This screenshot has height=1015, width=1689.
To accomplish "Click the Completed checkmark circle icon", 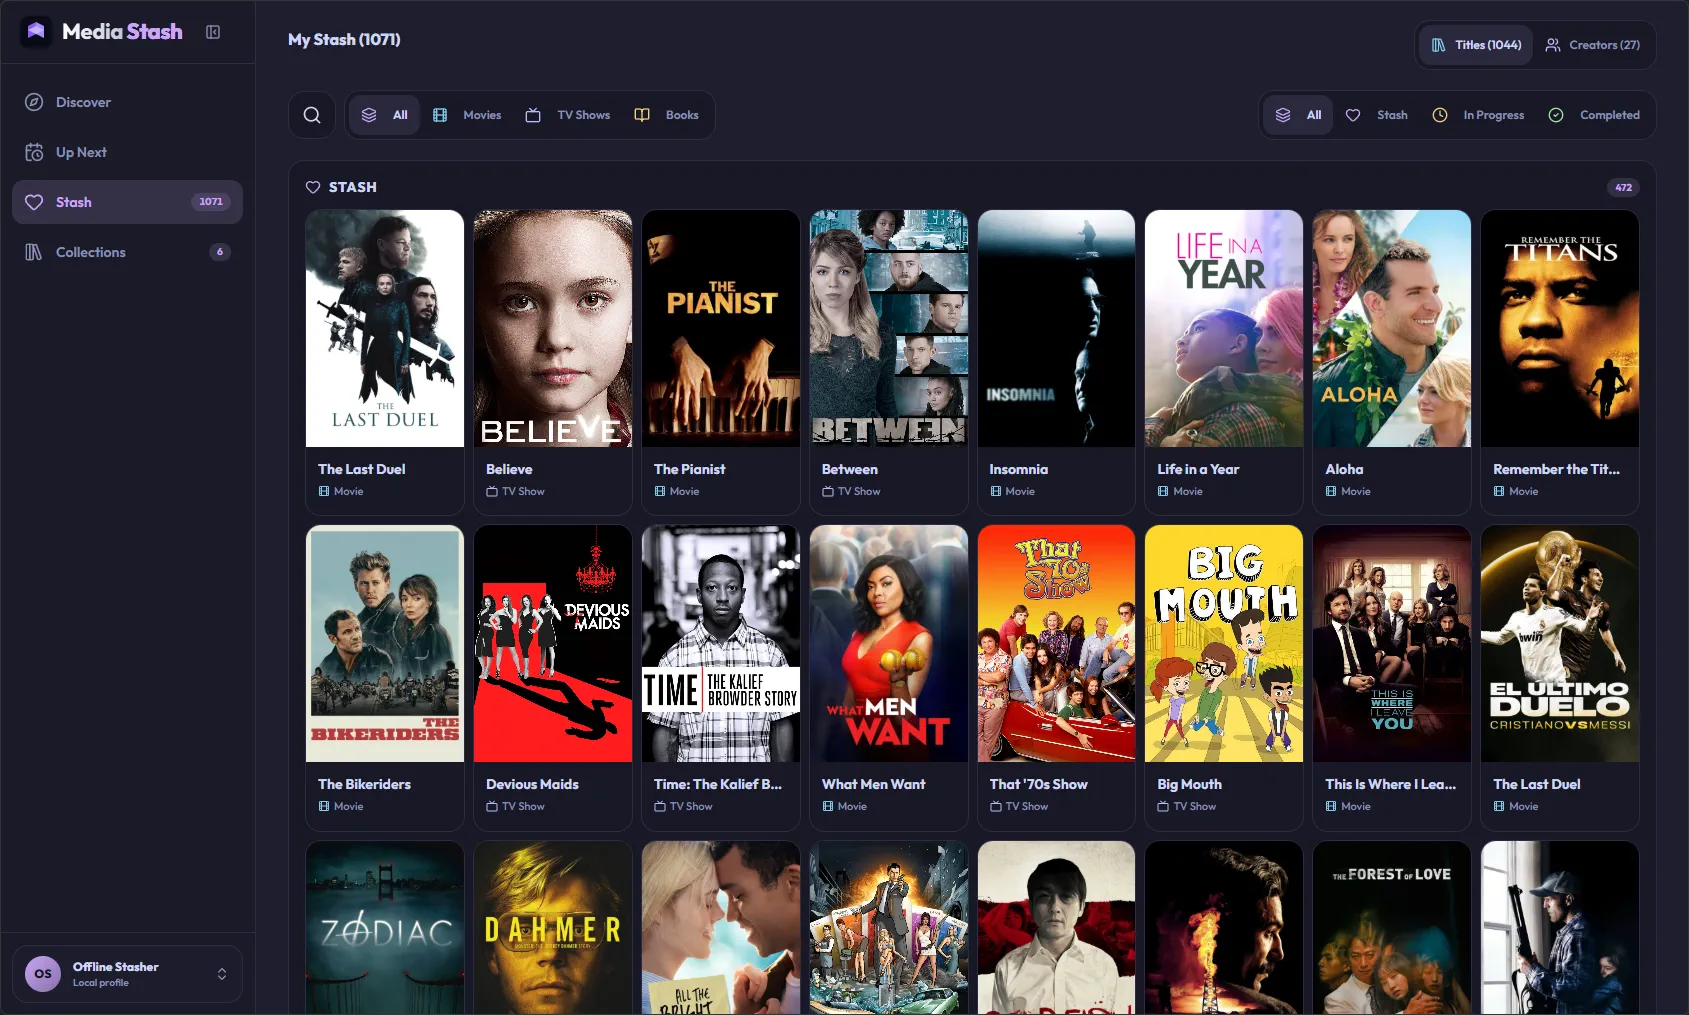I will click(1556, 115).
